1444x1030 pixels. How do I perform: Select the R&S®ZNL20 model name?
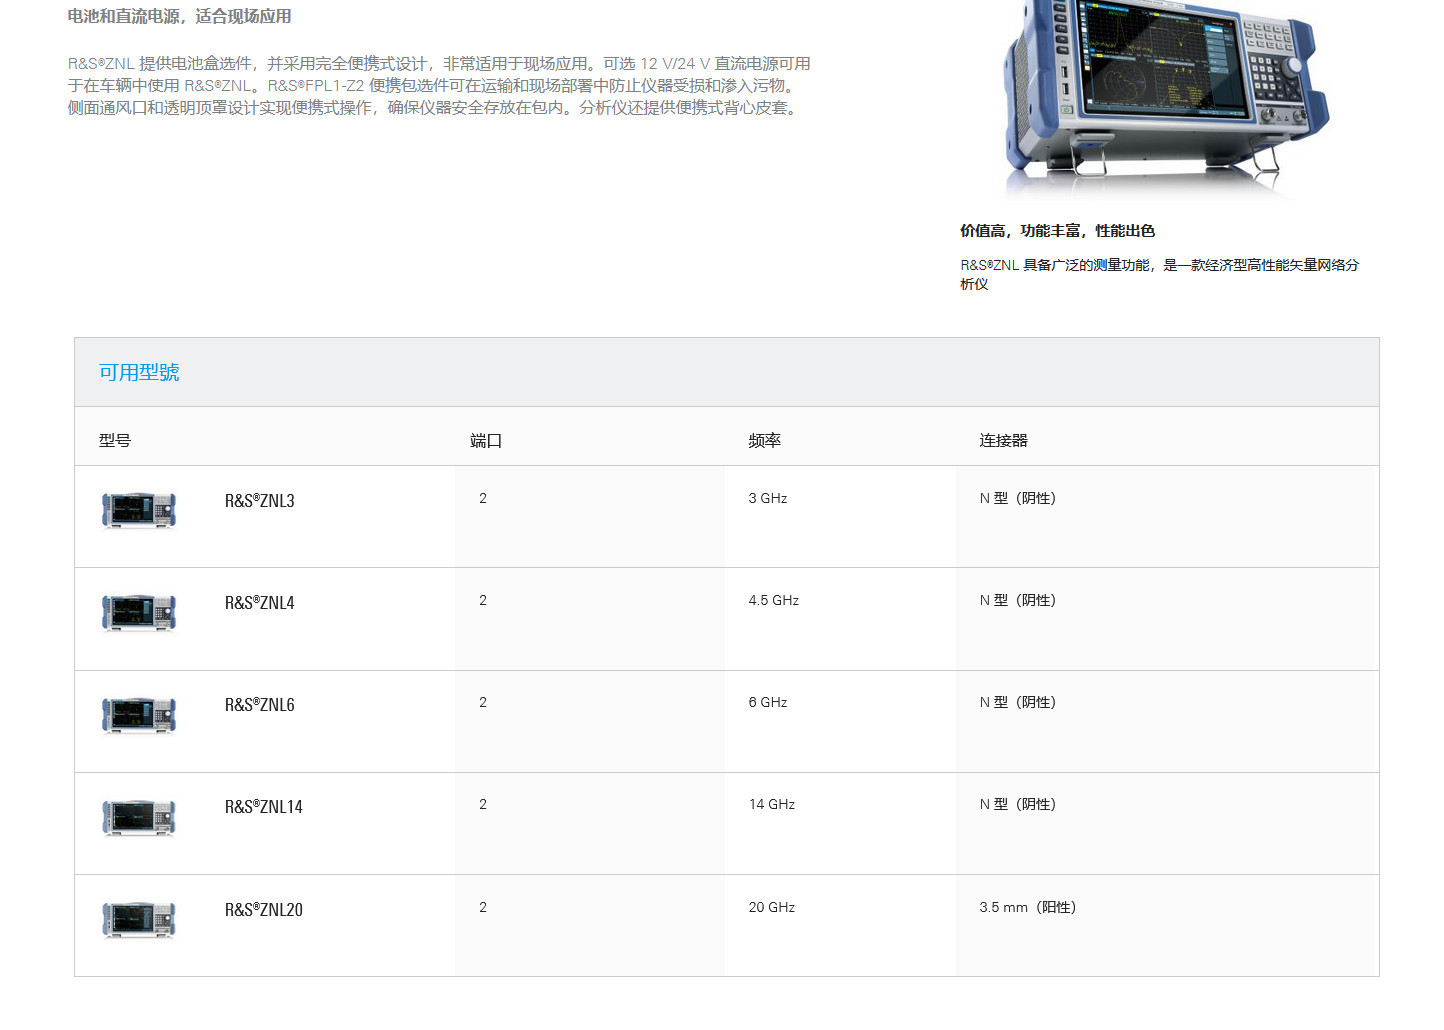(x=263, y=910)
